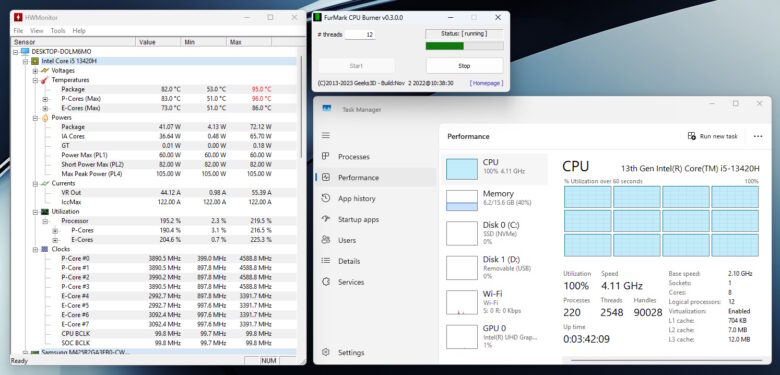The width and height of the screenshot is (780, 375).
Task: Click the Clocks icon in tree
Action: [x=44, y=249]
